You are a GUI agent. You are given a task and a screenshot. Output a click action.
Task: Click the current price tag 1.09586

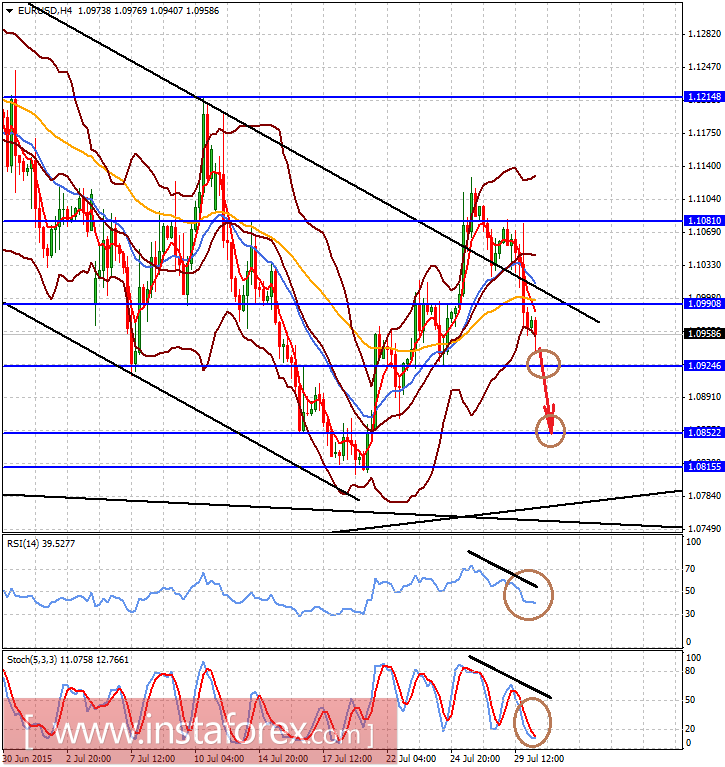[x=704, y=334]
